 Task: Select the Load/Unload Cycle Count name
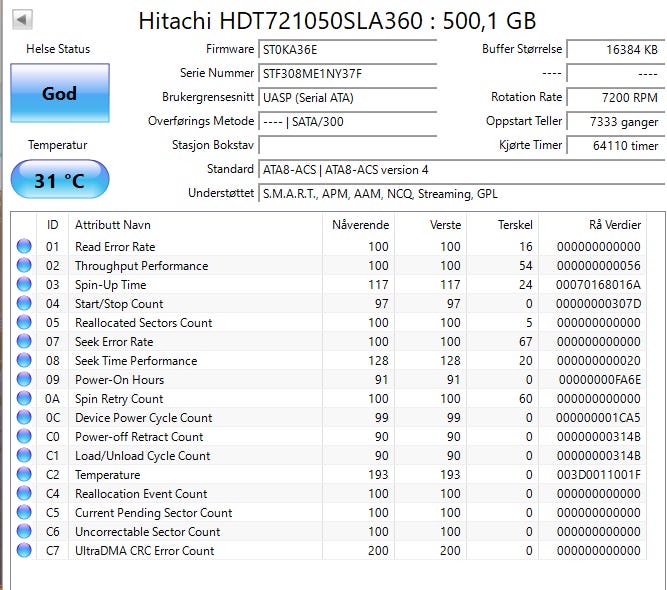[x=143, y=456]
